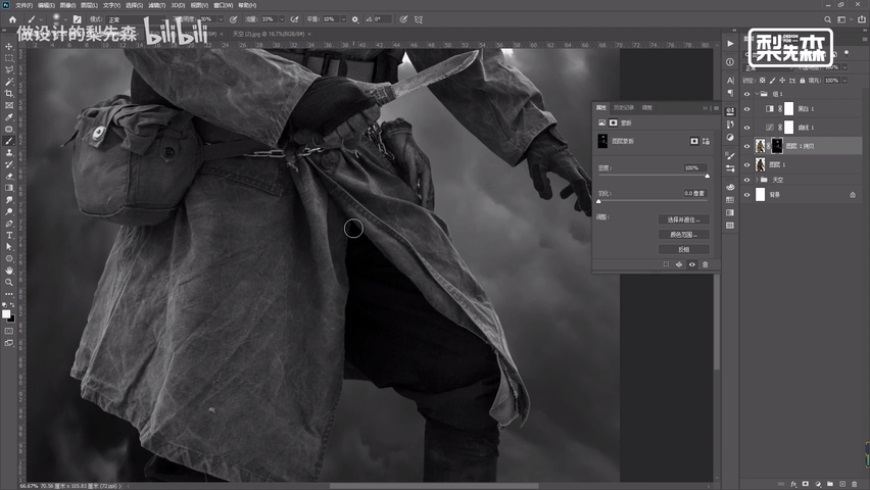870x490 pixels.
Task: Delete the mask using trash icon in Properties
Action: pos(705,265)
